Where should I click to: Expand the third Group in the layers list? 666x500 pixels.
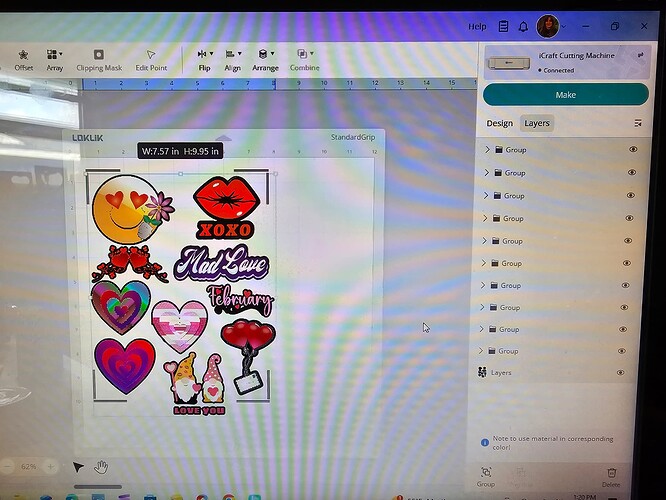(486, 195)
